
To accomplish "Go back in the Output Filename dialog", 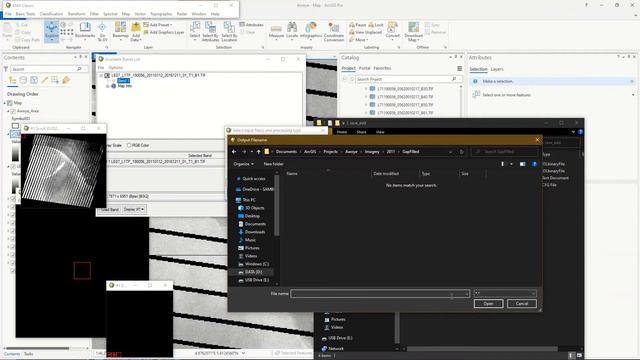I will pos(234,152).
